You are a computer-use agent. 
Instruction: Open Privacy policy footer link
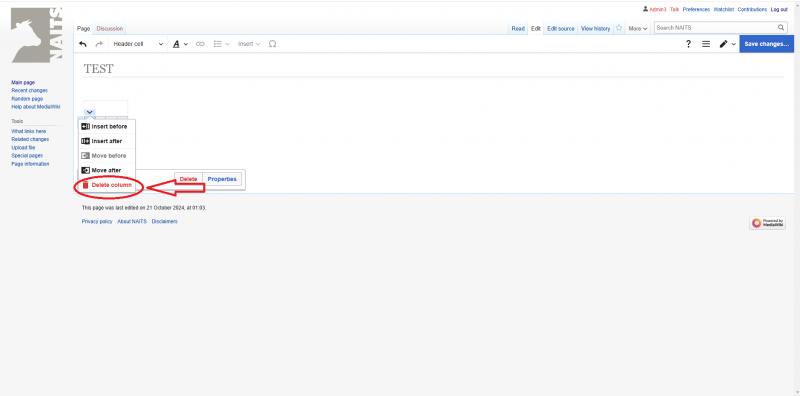pos(97,222)
